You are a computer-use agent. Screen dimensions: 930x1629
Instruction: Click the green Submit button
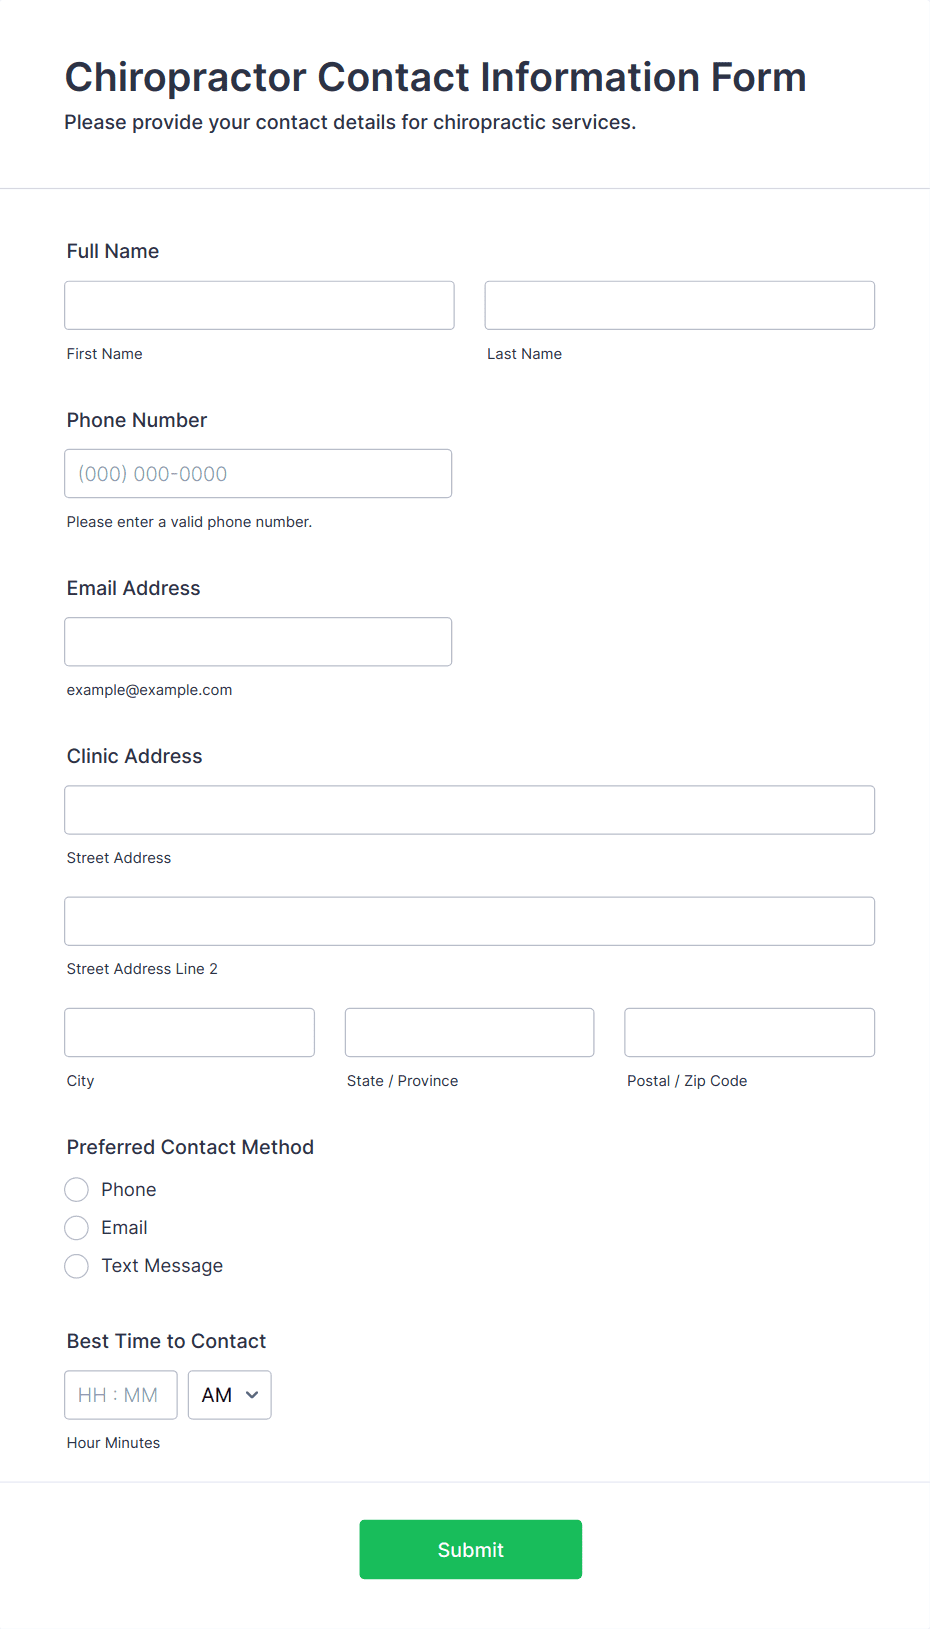470,1549
